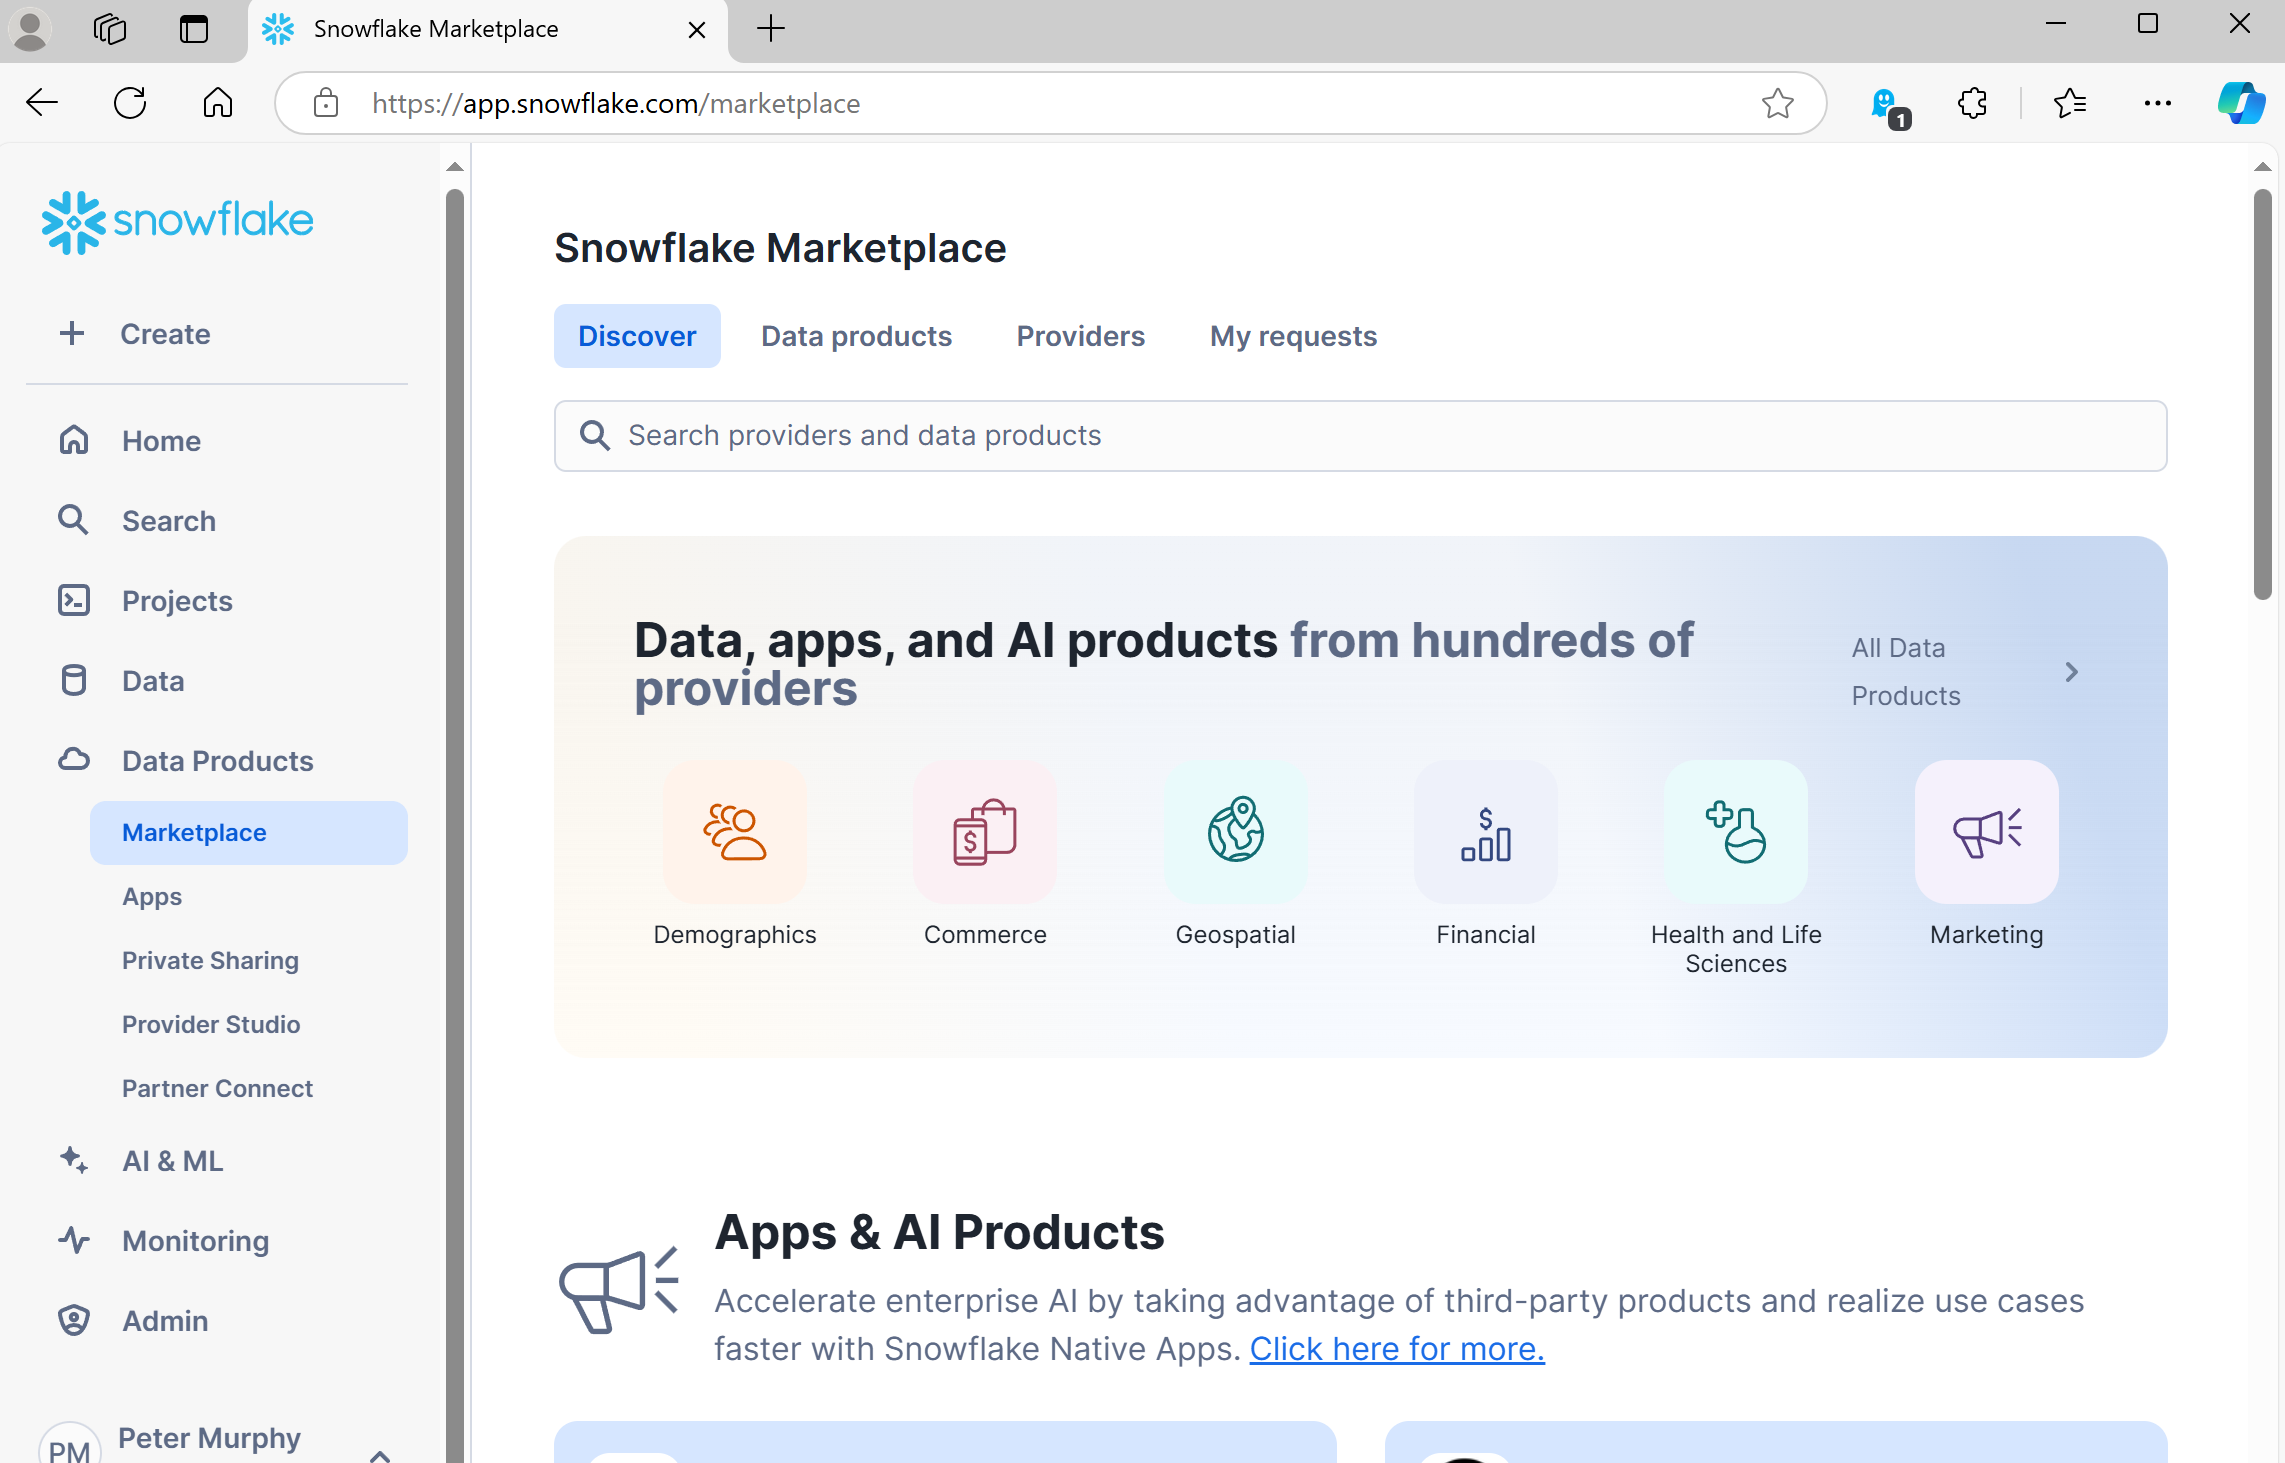2285x1463 pixels.
Task: Expand the Peter Murphy account menu
Action: coord(380,1453)
